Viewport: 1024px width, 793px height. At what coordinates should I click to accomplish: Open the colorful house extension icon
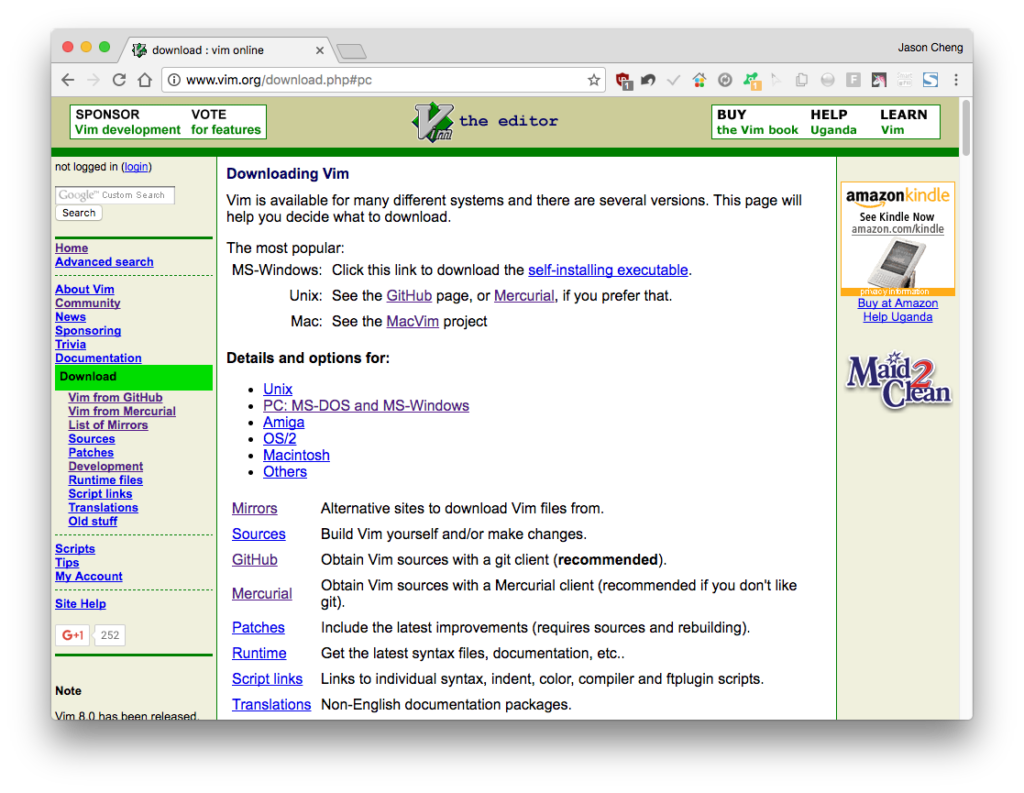pos(699,80)
